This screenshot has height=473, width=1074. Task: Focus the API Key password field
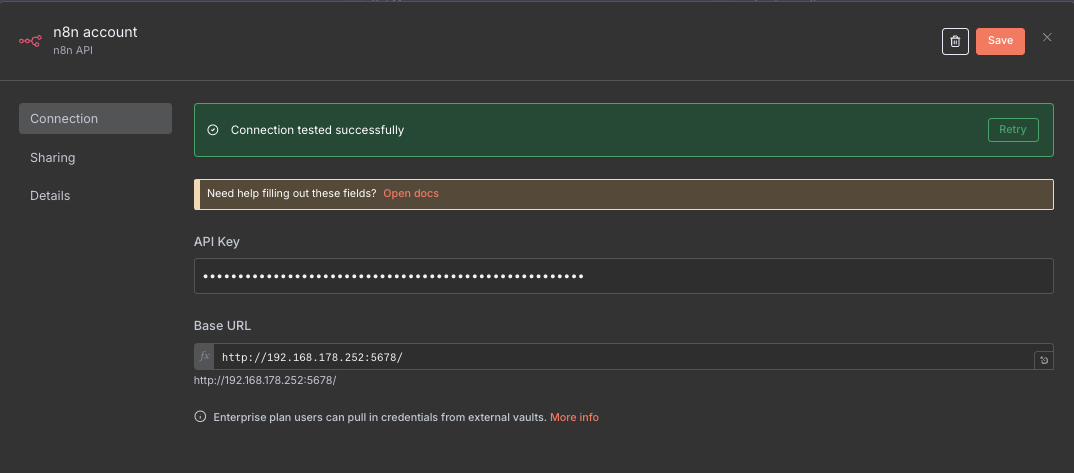(623, 276)
